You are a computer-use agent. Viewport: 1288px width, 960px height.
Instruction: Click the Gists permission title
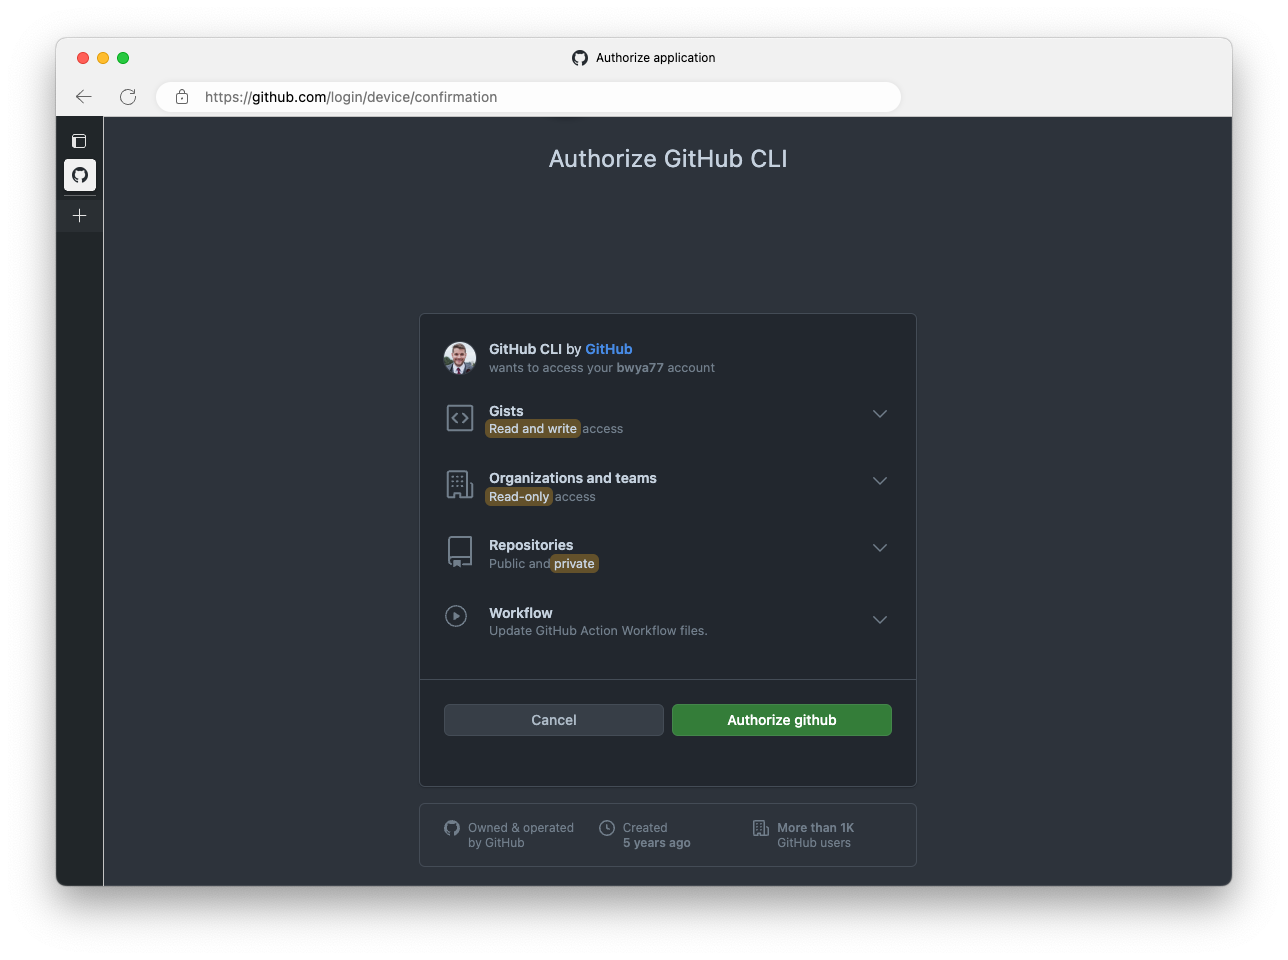[x=506, y=411]
